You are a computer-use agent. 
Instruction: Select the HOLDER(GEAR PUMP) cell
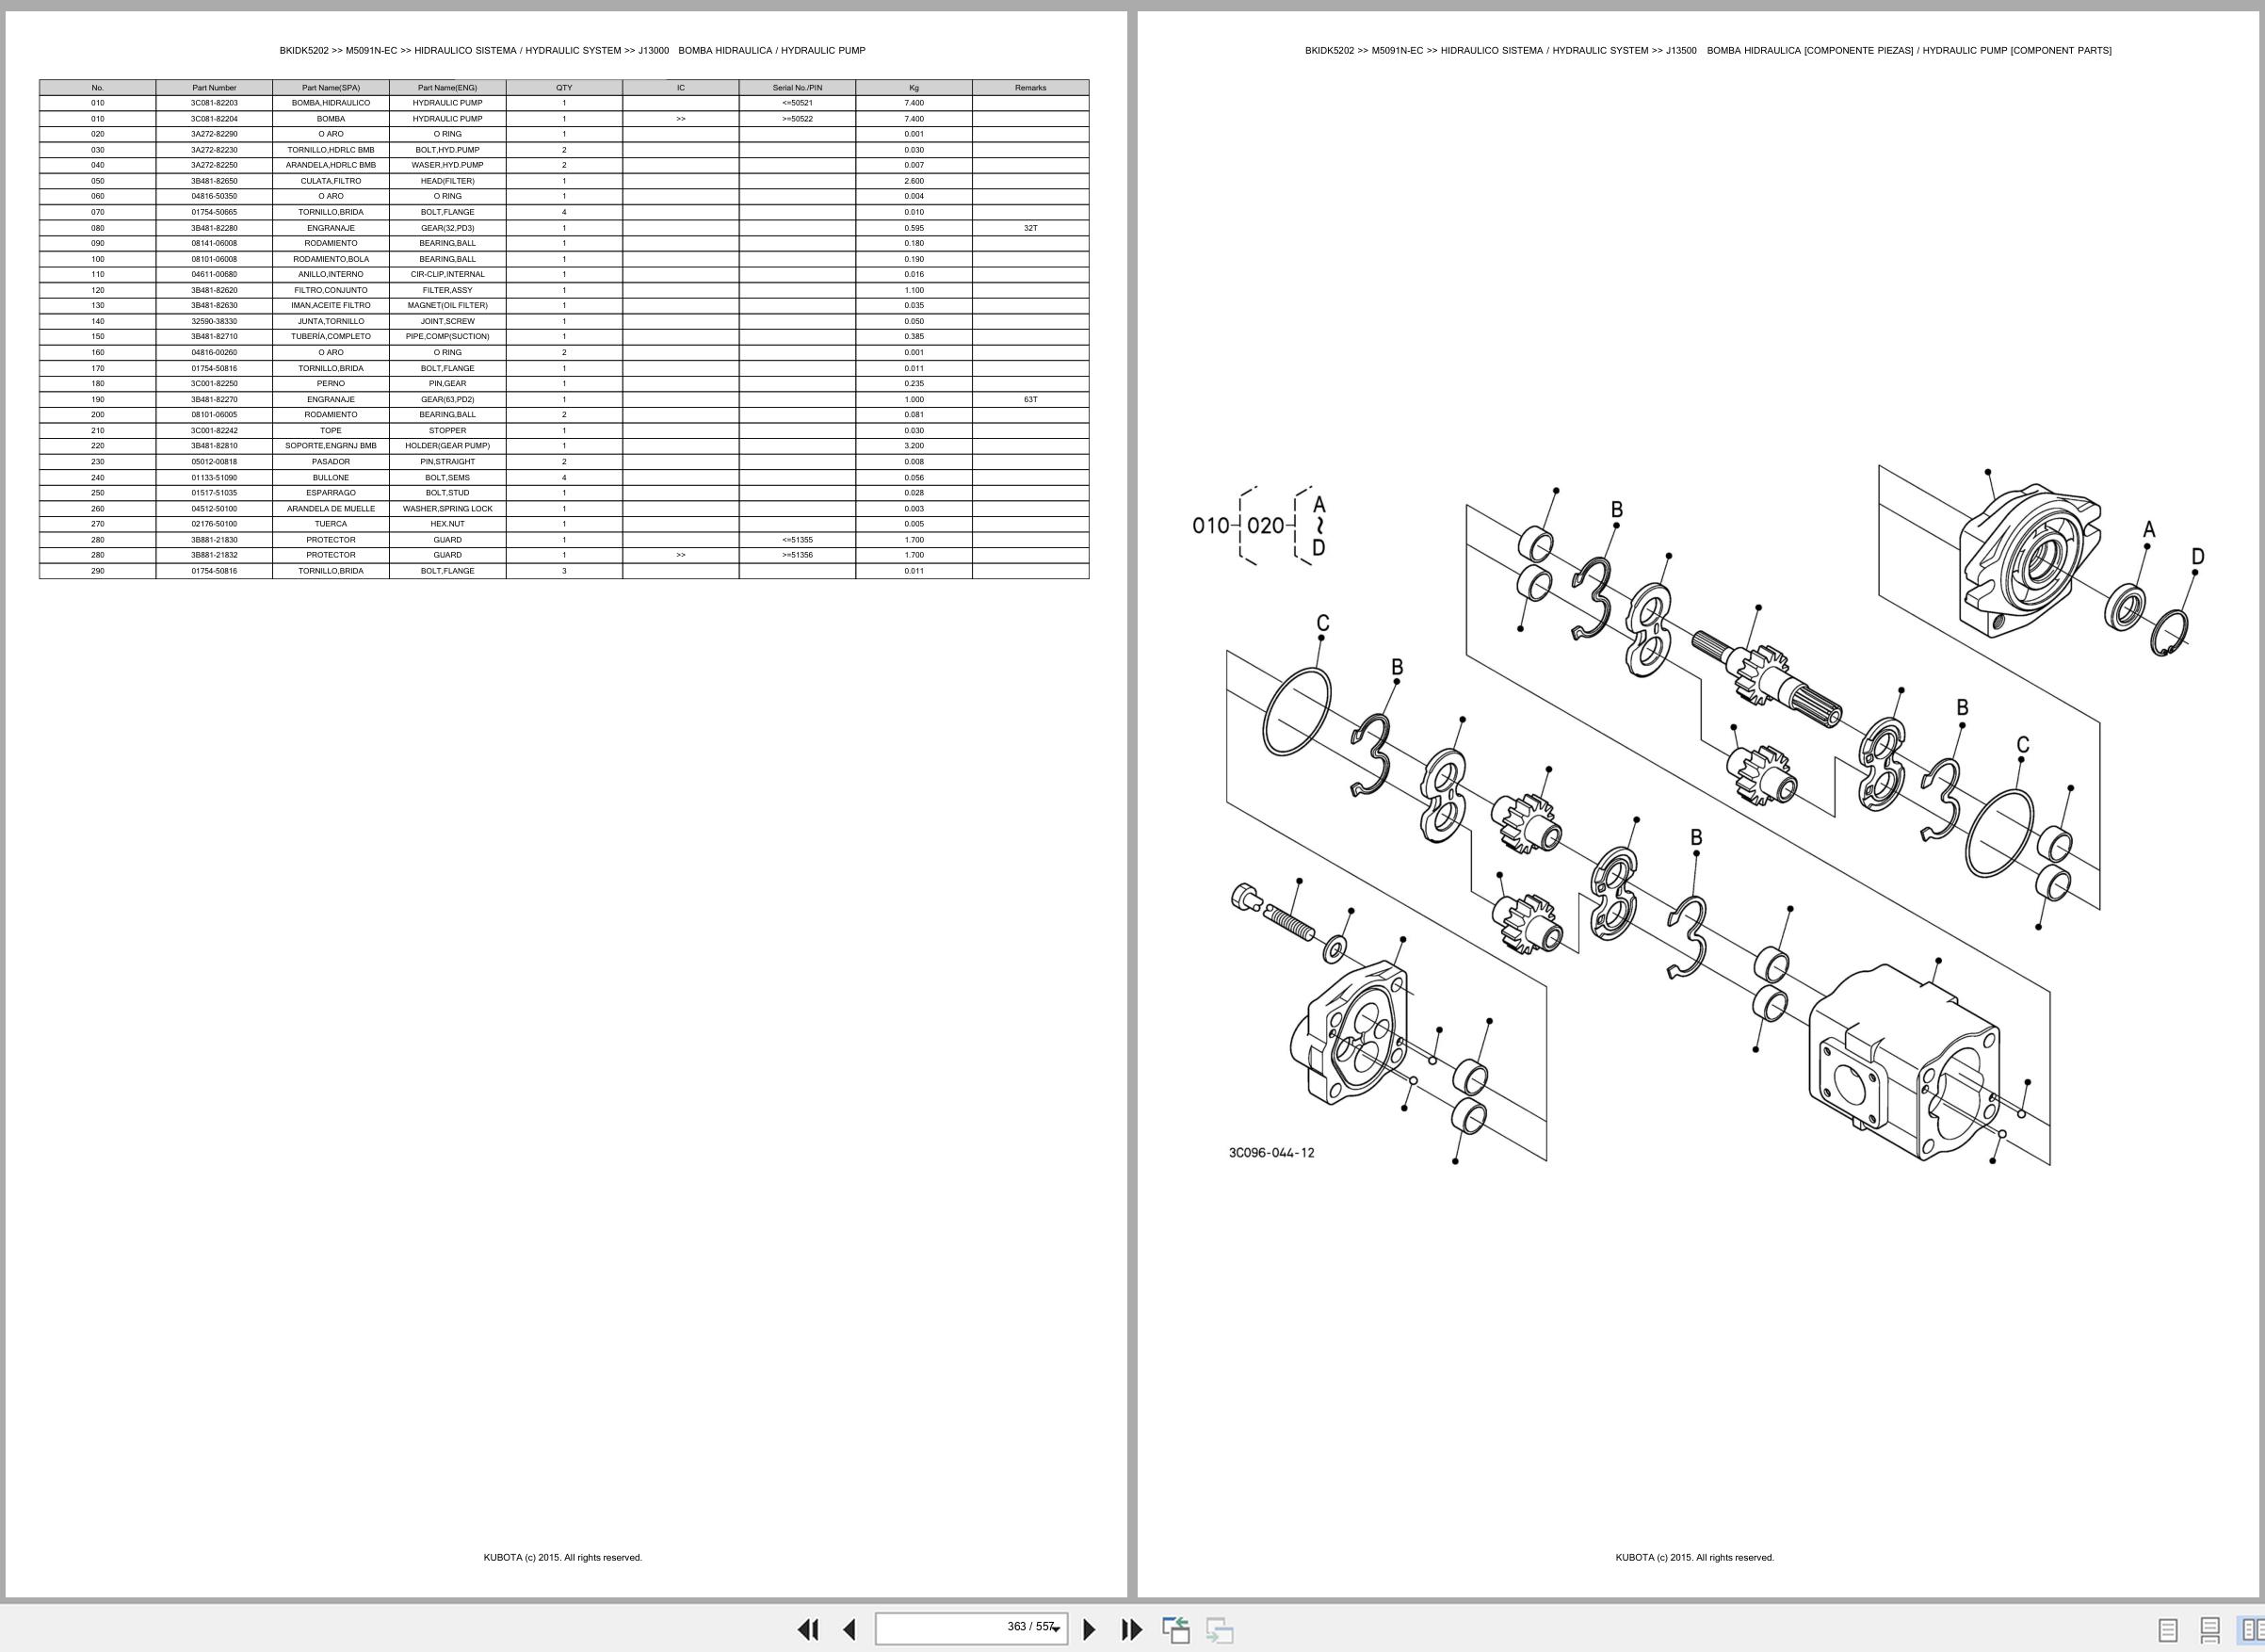(x=447, y=445)
